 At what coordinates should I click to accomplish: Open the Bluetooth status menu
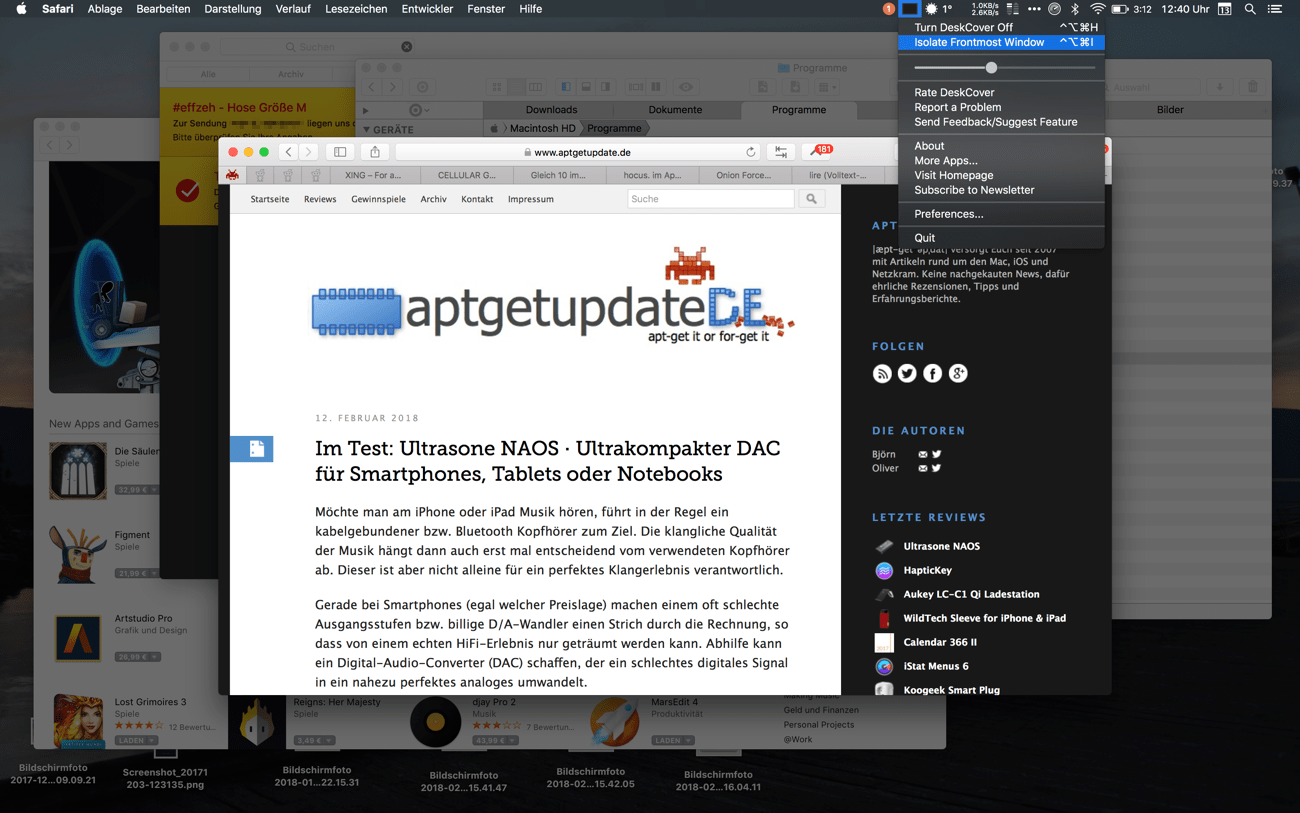pyautogui.click(x=1075, y=9)
